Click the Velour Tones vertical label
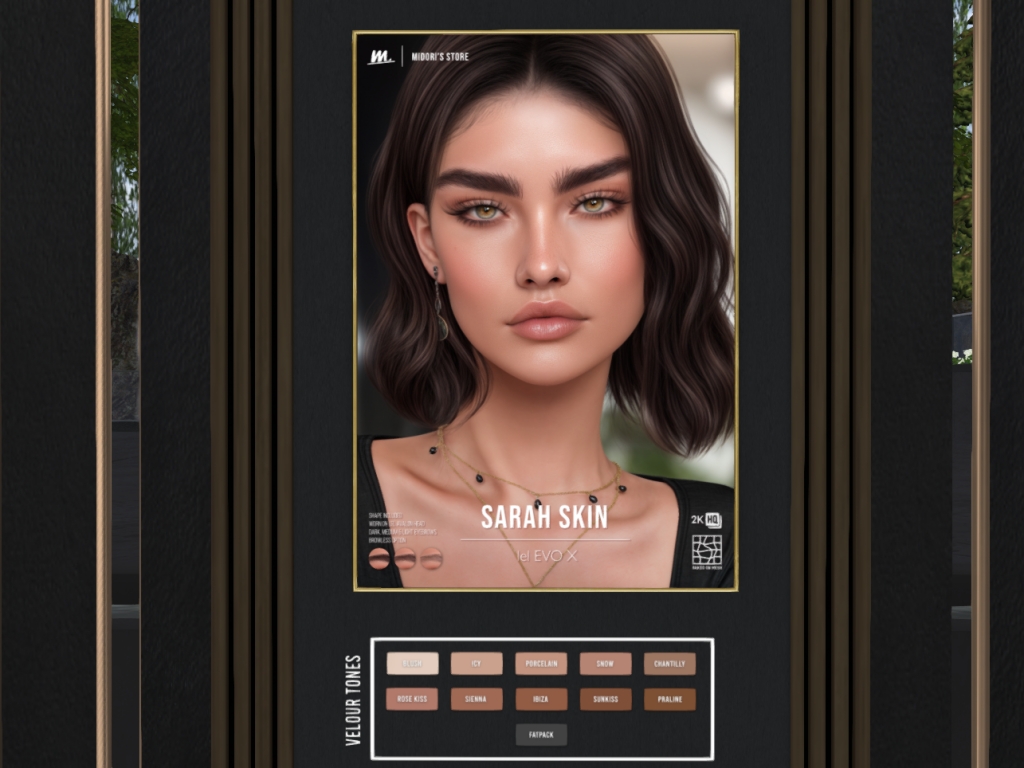The height and width of the screenshot is (768, 1024). coord(353,700)
